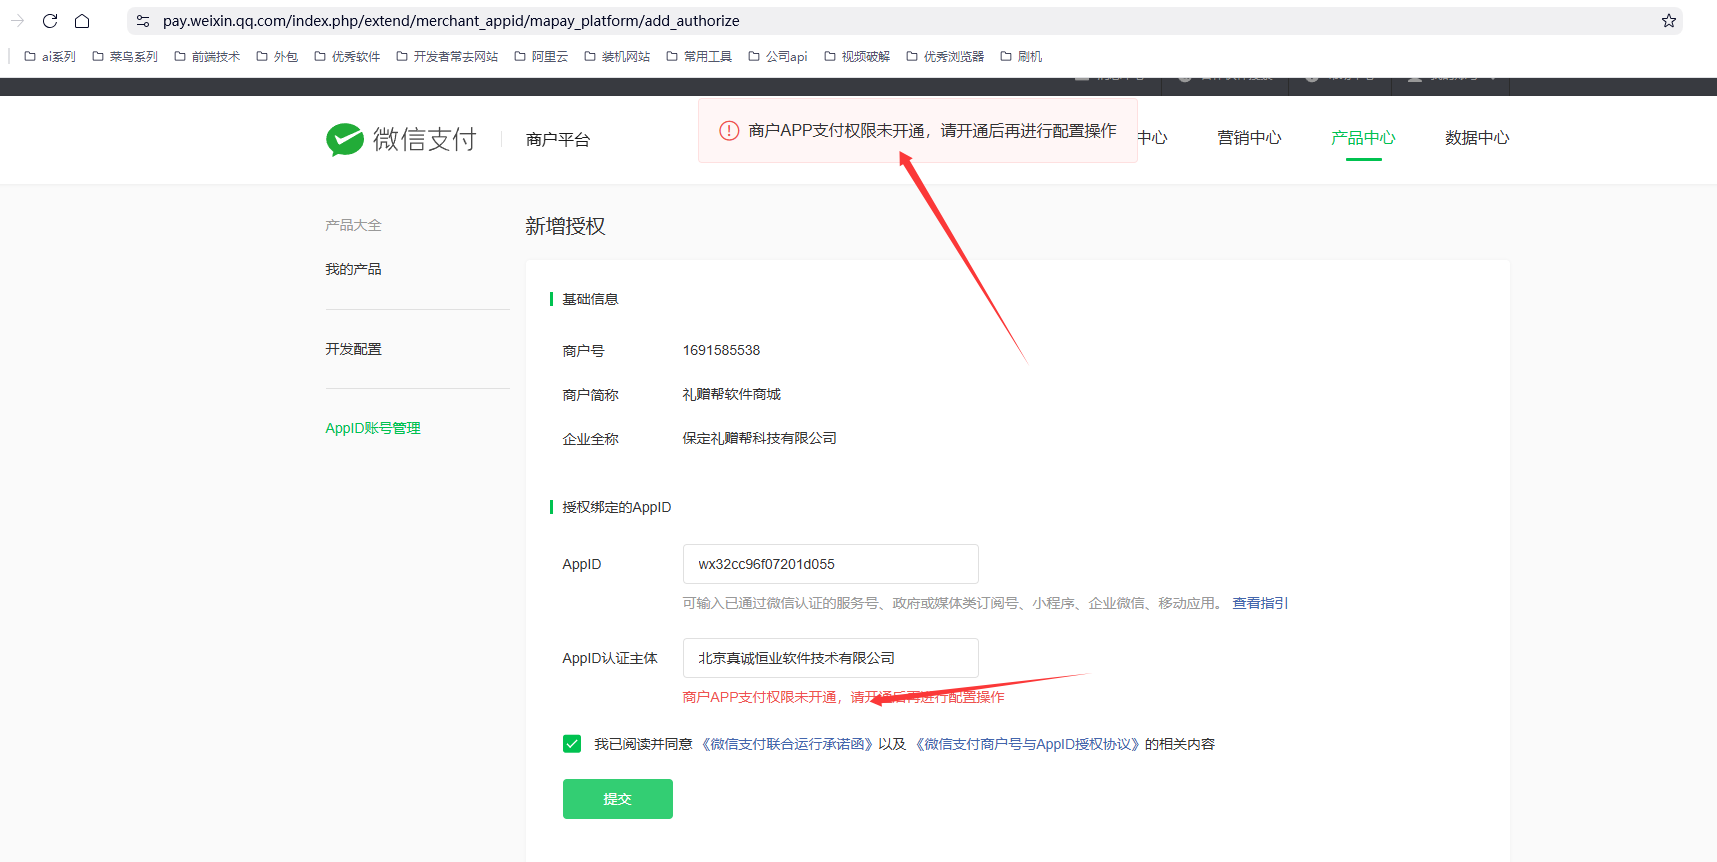Open site information icon in address bar
1717x862 pixels.
point(143,21)
